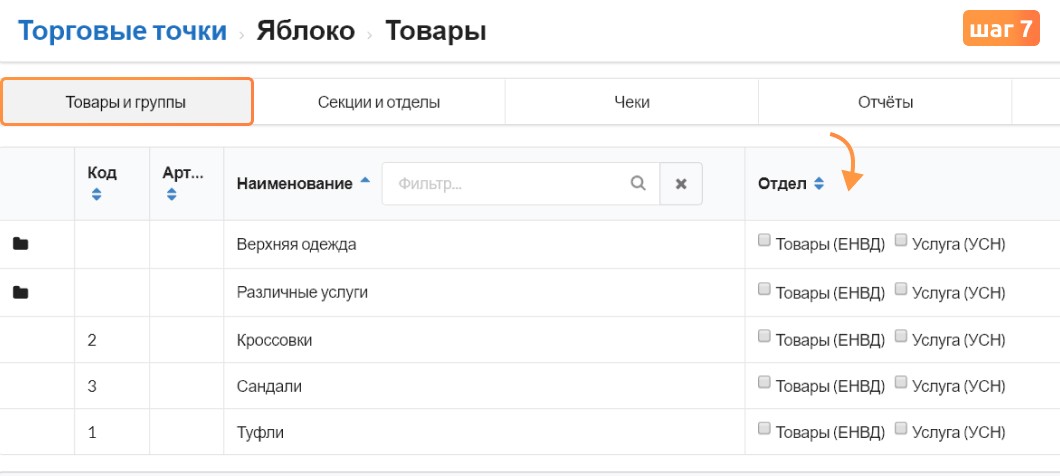The width and height of the screenshot is (1060, 476).
Task: Focus the Фильтр... input field
Action: (x=521, y=183)
